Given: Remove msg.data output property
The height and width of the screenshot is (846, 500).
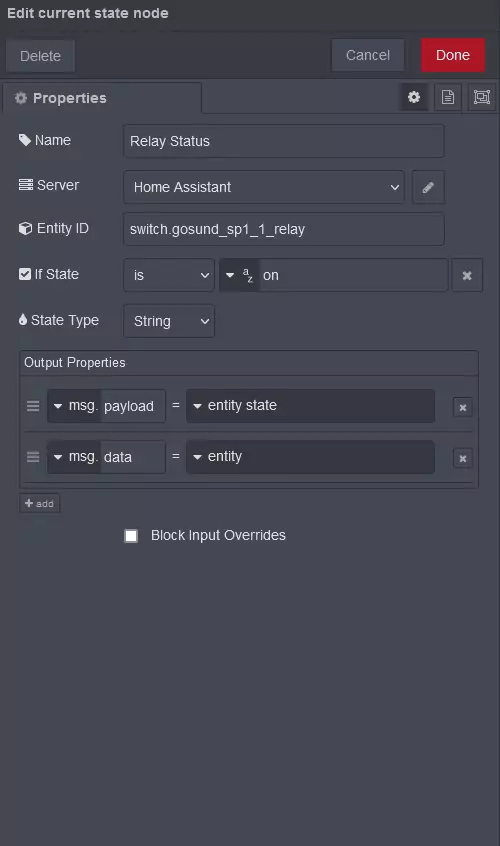Looking at the screenshot, I should tap(463, 459).
